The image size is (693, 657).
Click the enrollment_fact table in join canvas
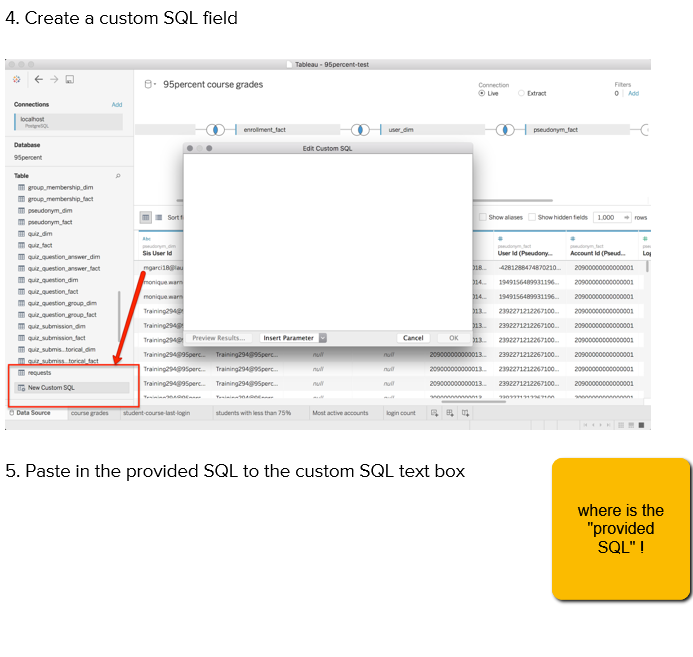[288, 130]
